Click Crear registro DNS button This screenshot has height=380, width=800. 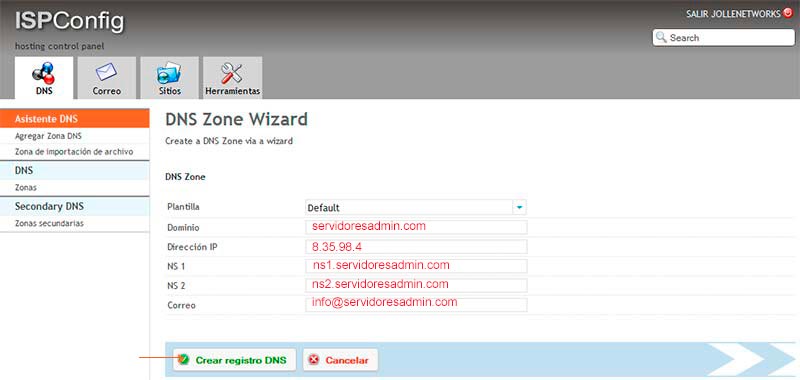pos(234,360)
